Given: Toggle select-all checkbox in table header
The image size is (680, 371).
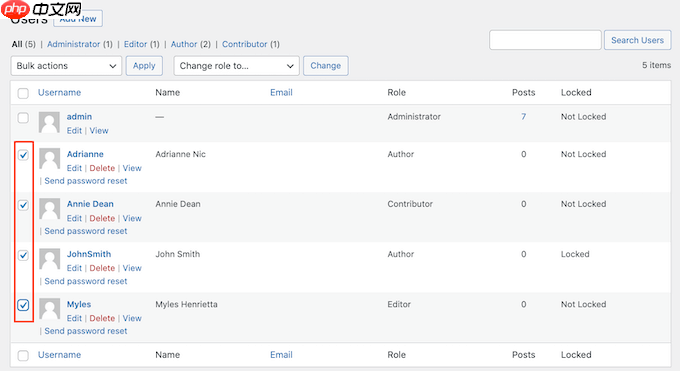Looking at the screenshot, I should [23, 93].
